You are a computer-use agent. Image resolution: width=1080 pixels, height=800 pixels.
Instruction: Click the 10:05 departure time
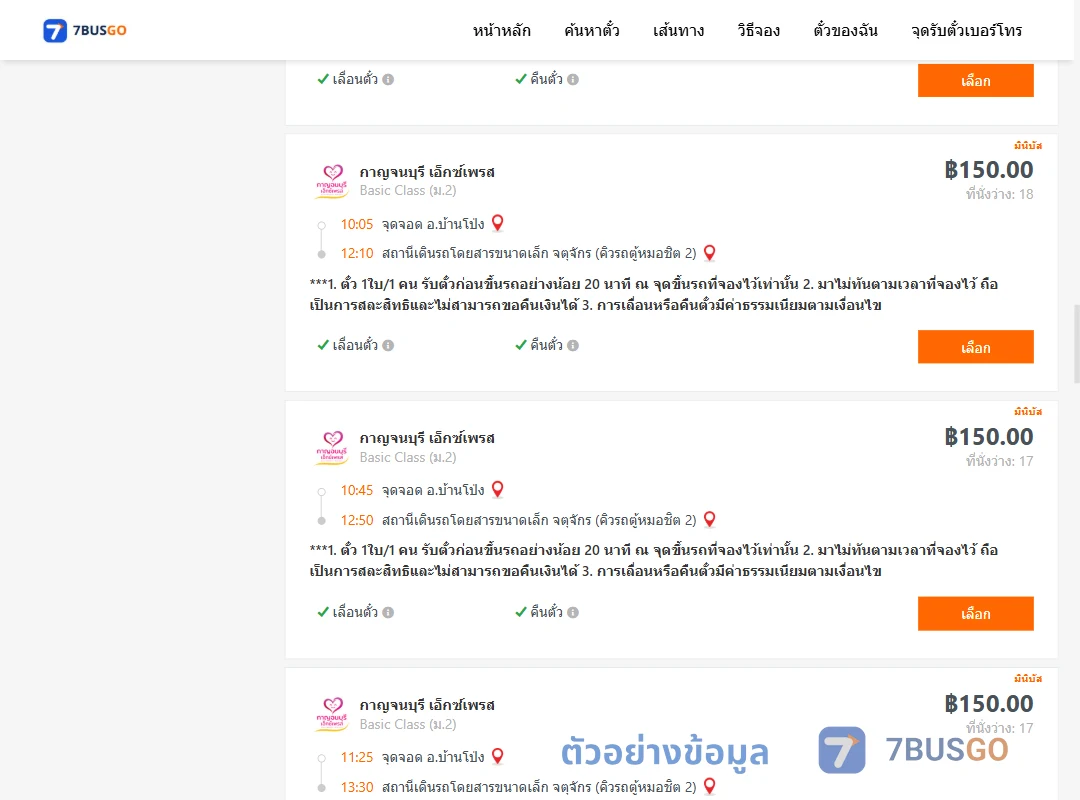click(357, 224)
